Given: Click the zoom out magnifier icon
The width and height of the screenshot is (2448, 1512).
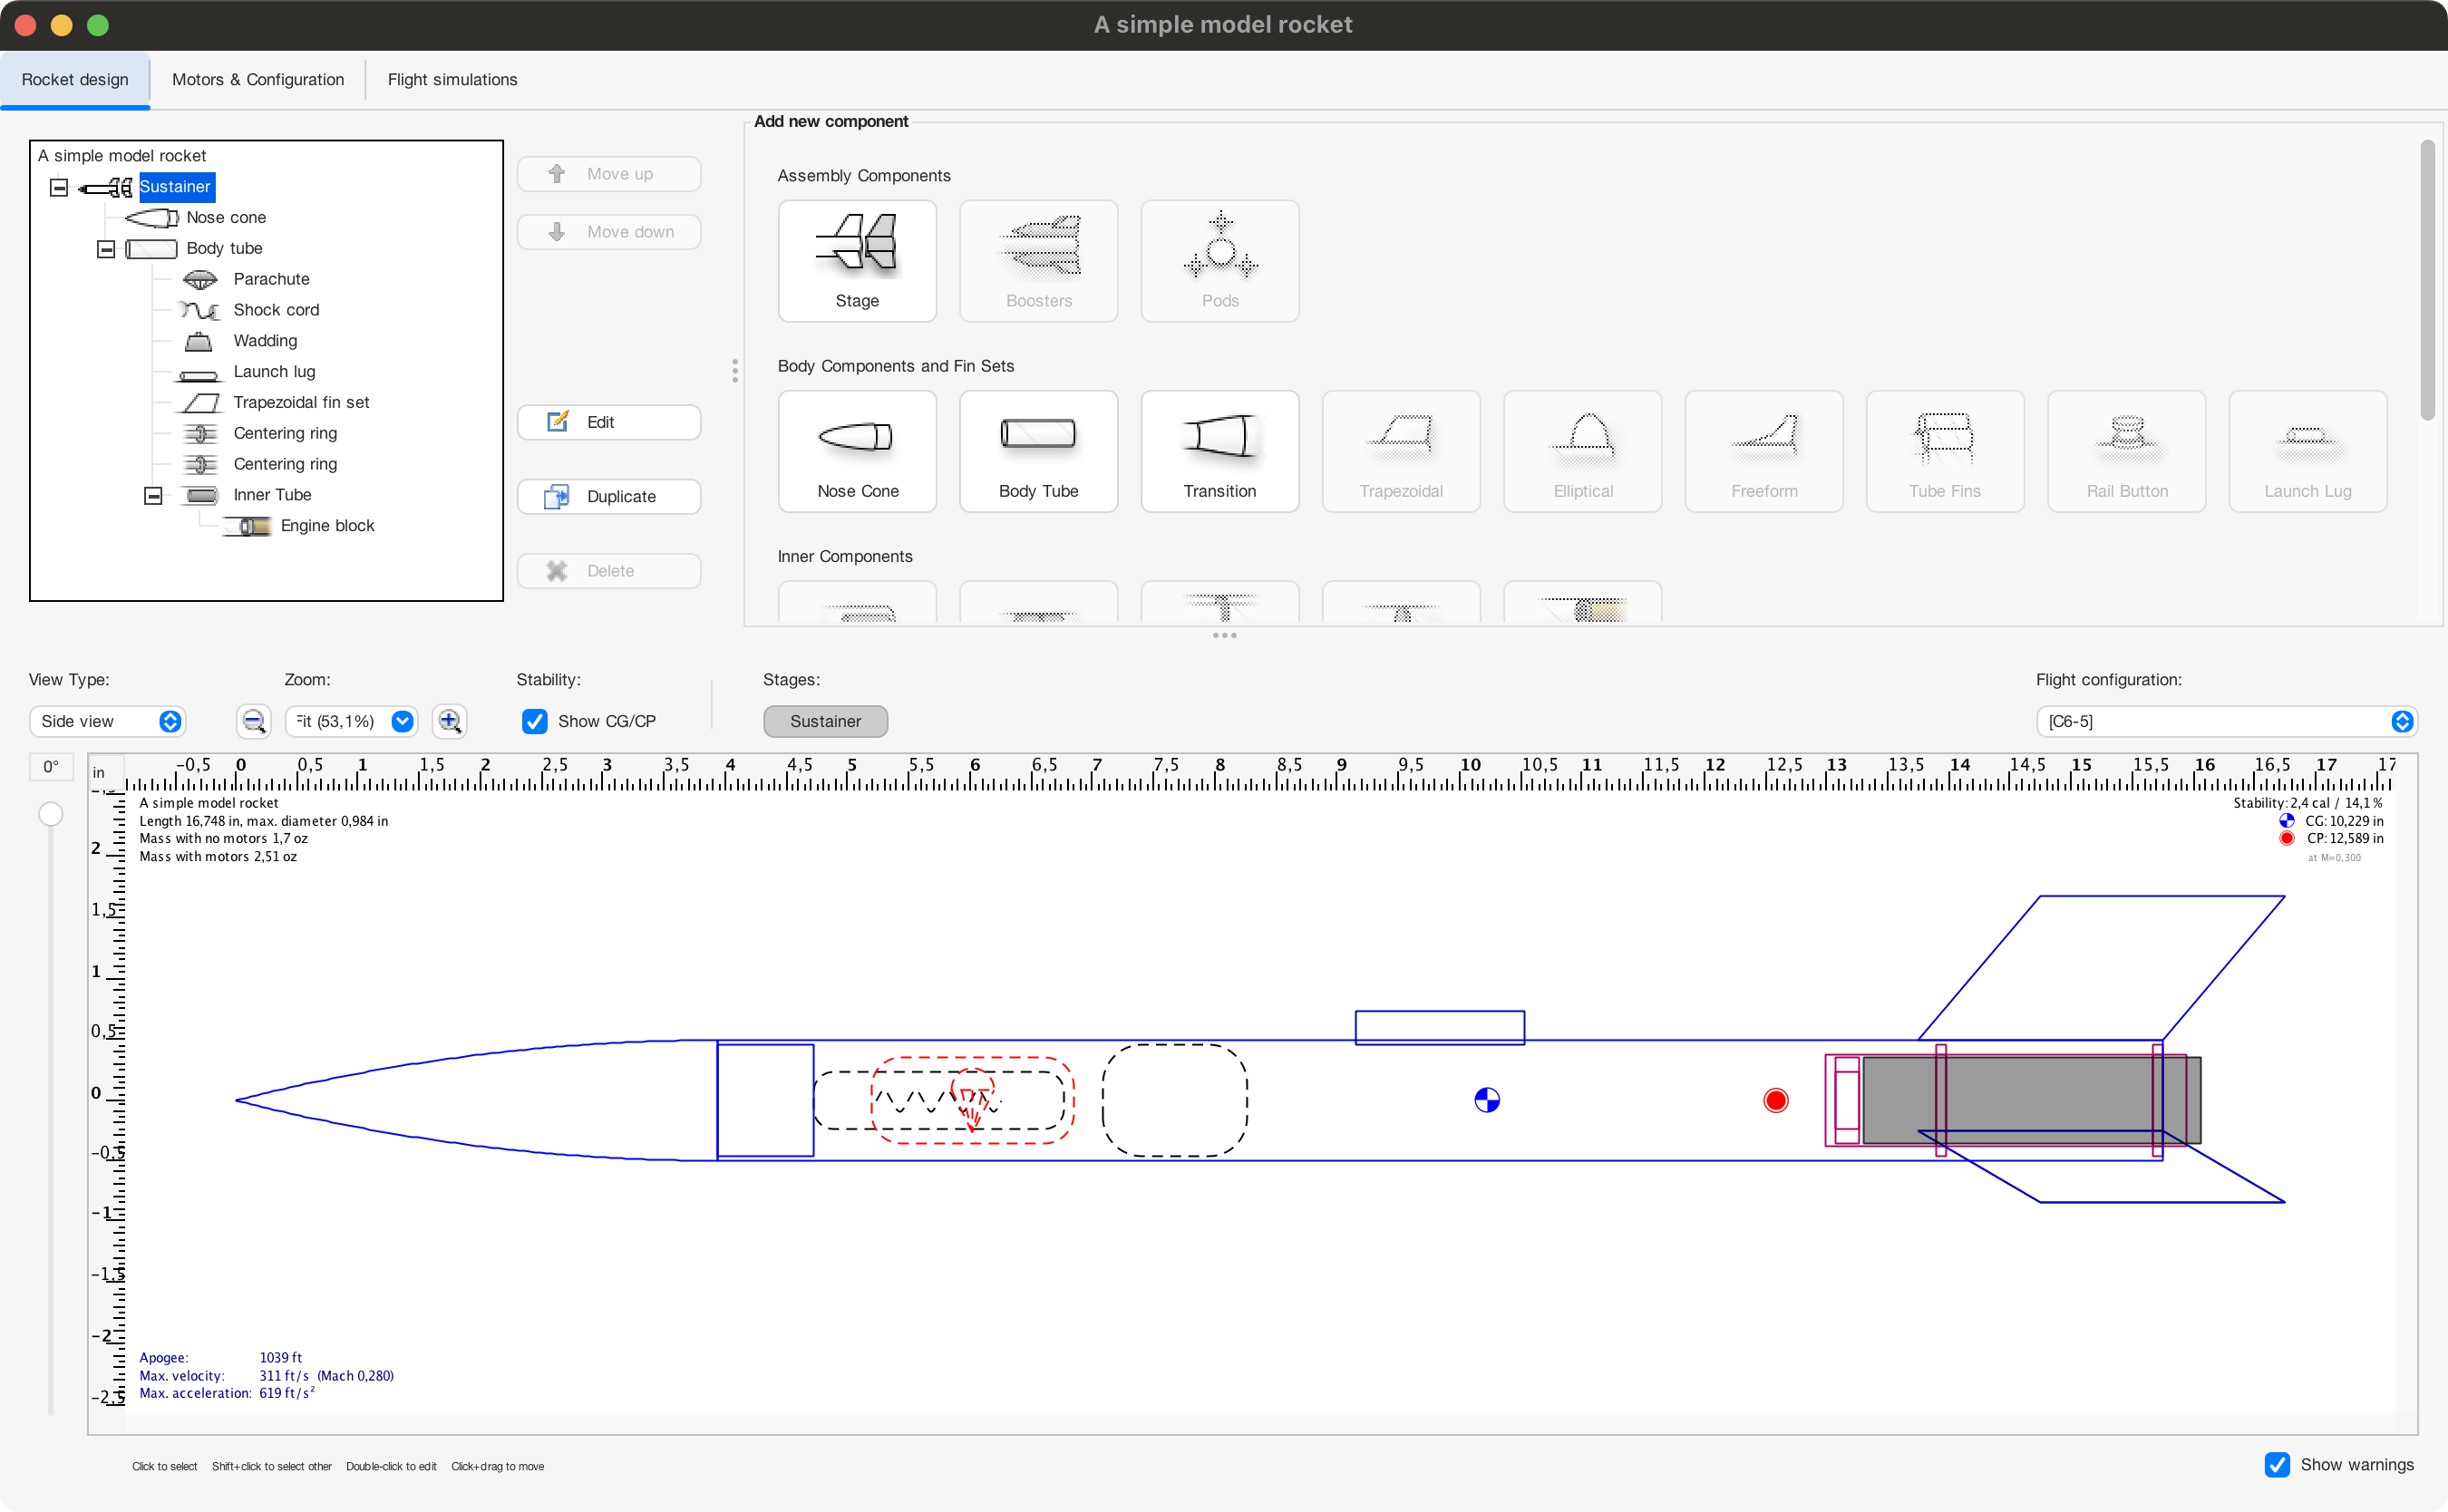Looking at the screenshot, I should (x=253, y=721).
